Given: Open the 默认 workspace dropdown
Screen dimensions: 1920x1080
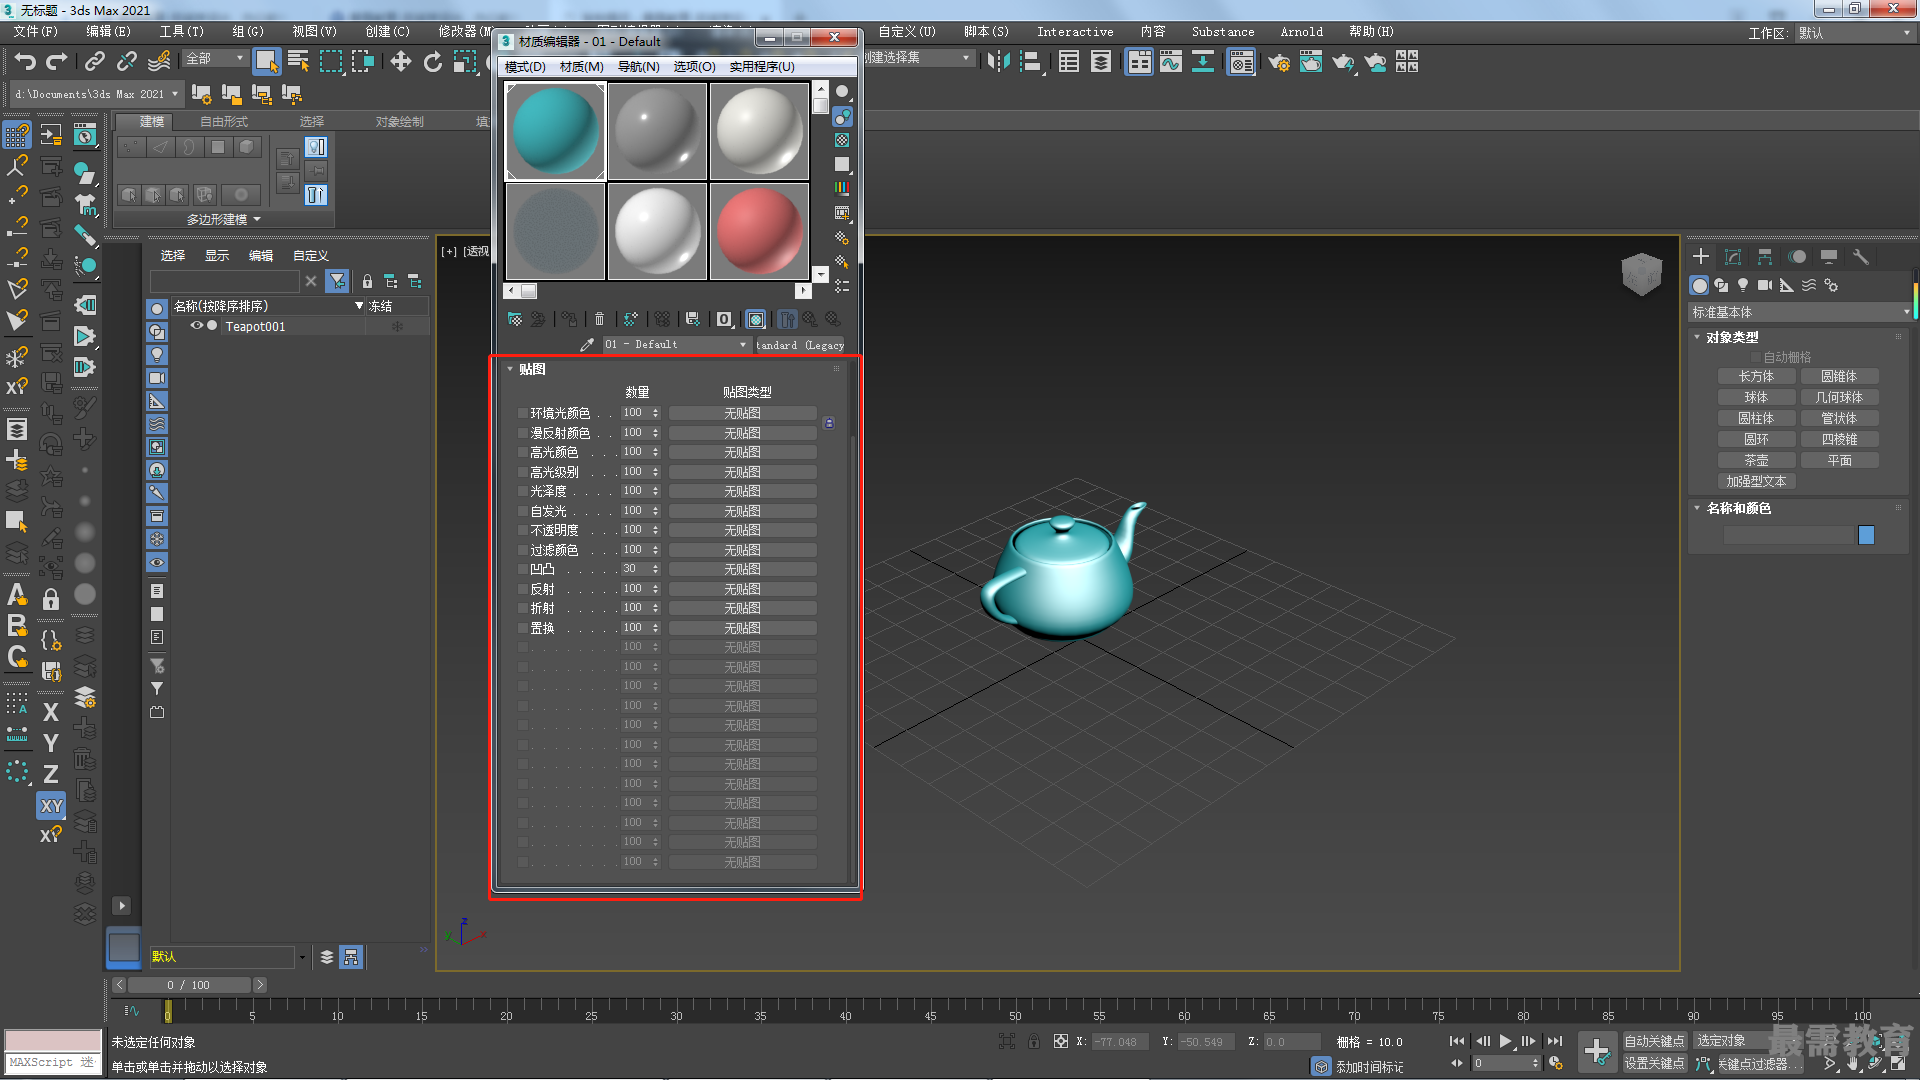Looking at the screenshot, I should (x=1854, y=33).
